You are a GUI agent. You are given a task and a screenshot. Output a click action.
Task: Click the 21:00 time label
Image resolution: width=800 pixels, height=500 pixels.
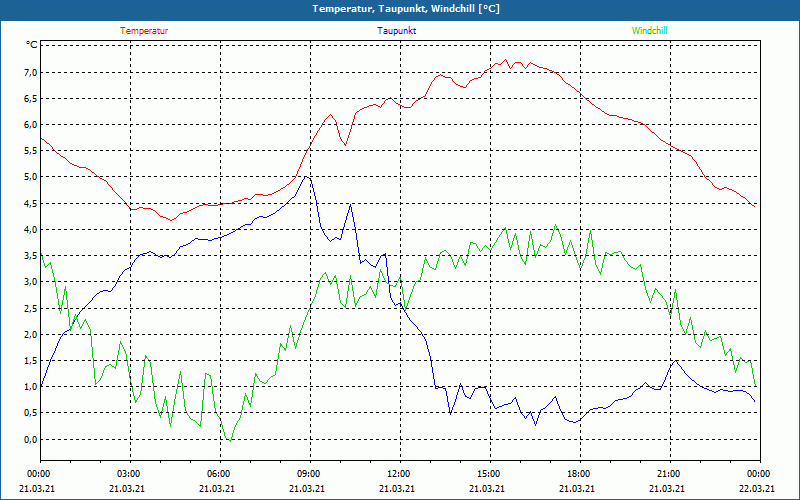click(670, 474)
